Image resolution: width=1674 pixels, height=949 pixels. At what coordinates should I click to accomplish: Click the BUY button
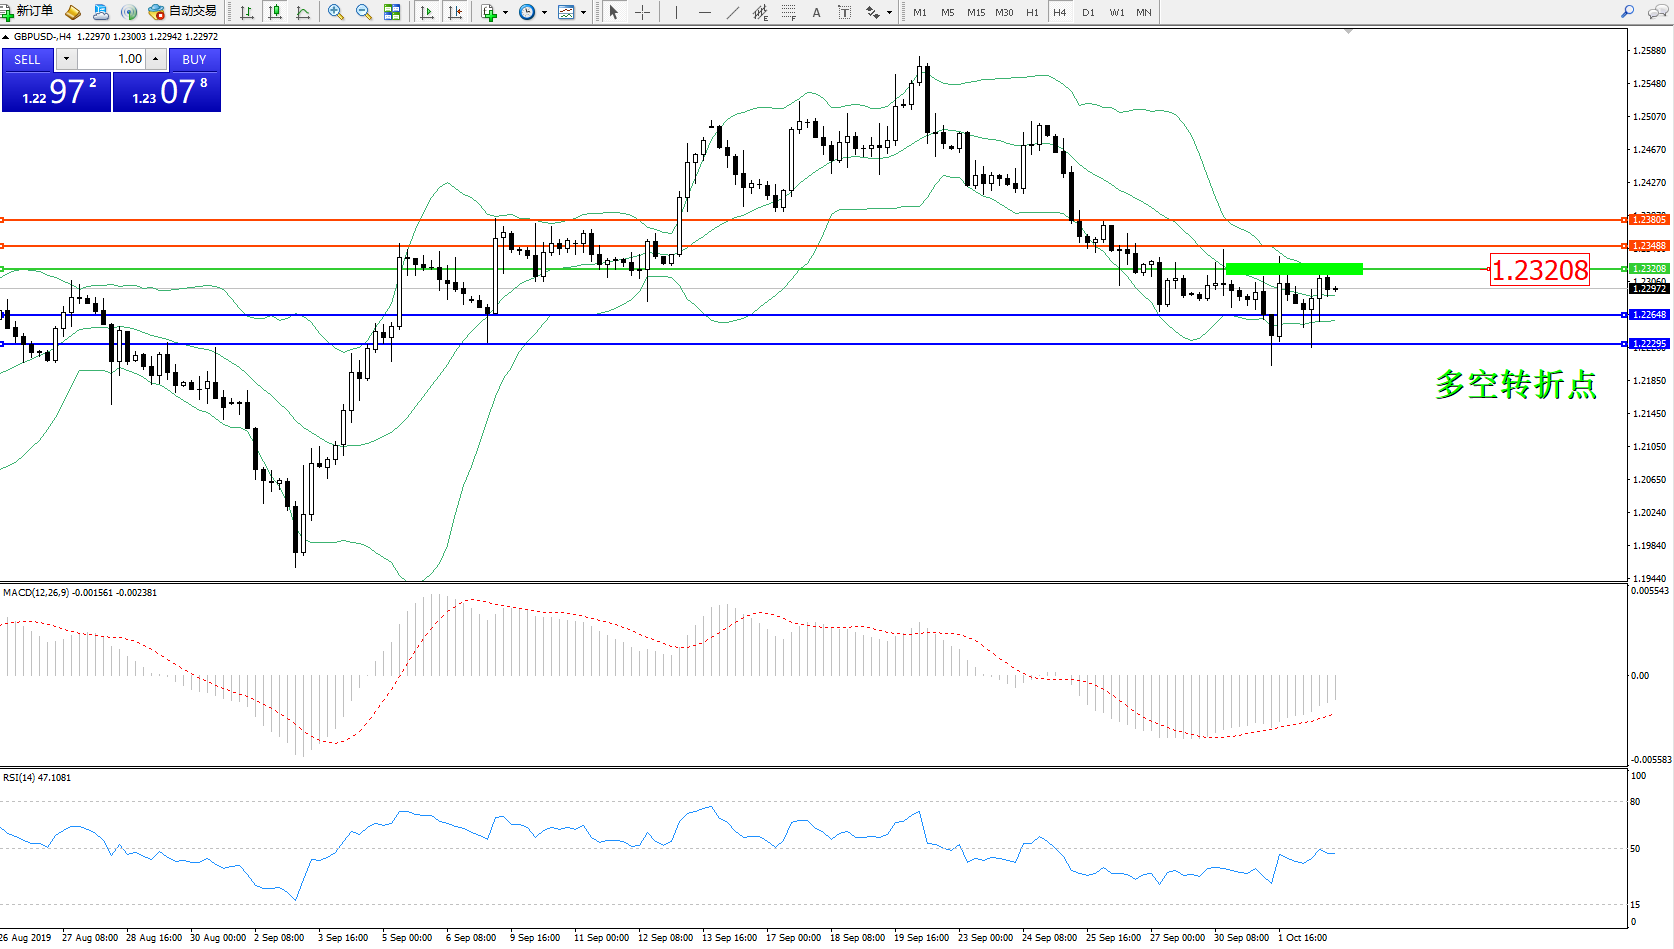click(x=194, y=60)
